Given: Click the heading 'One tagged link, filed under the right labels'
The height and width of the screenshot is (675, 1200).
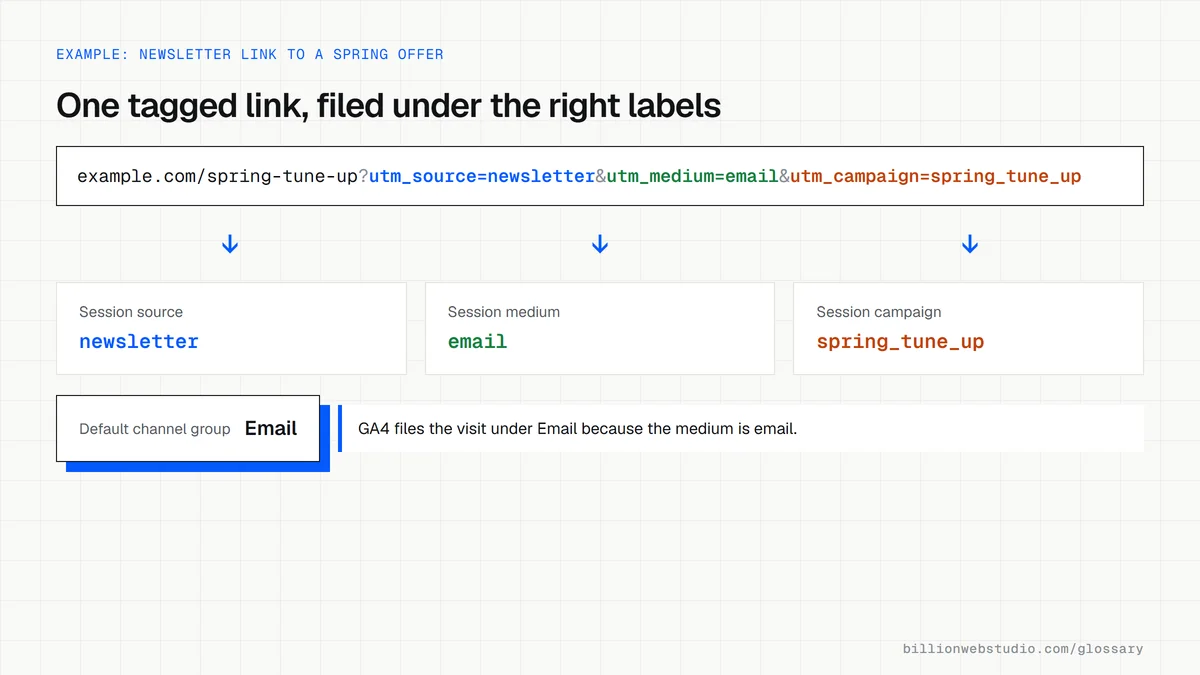Looking at the screenshot, I should point(388,105).
